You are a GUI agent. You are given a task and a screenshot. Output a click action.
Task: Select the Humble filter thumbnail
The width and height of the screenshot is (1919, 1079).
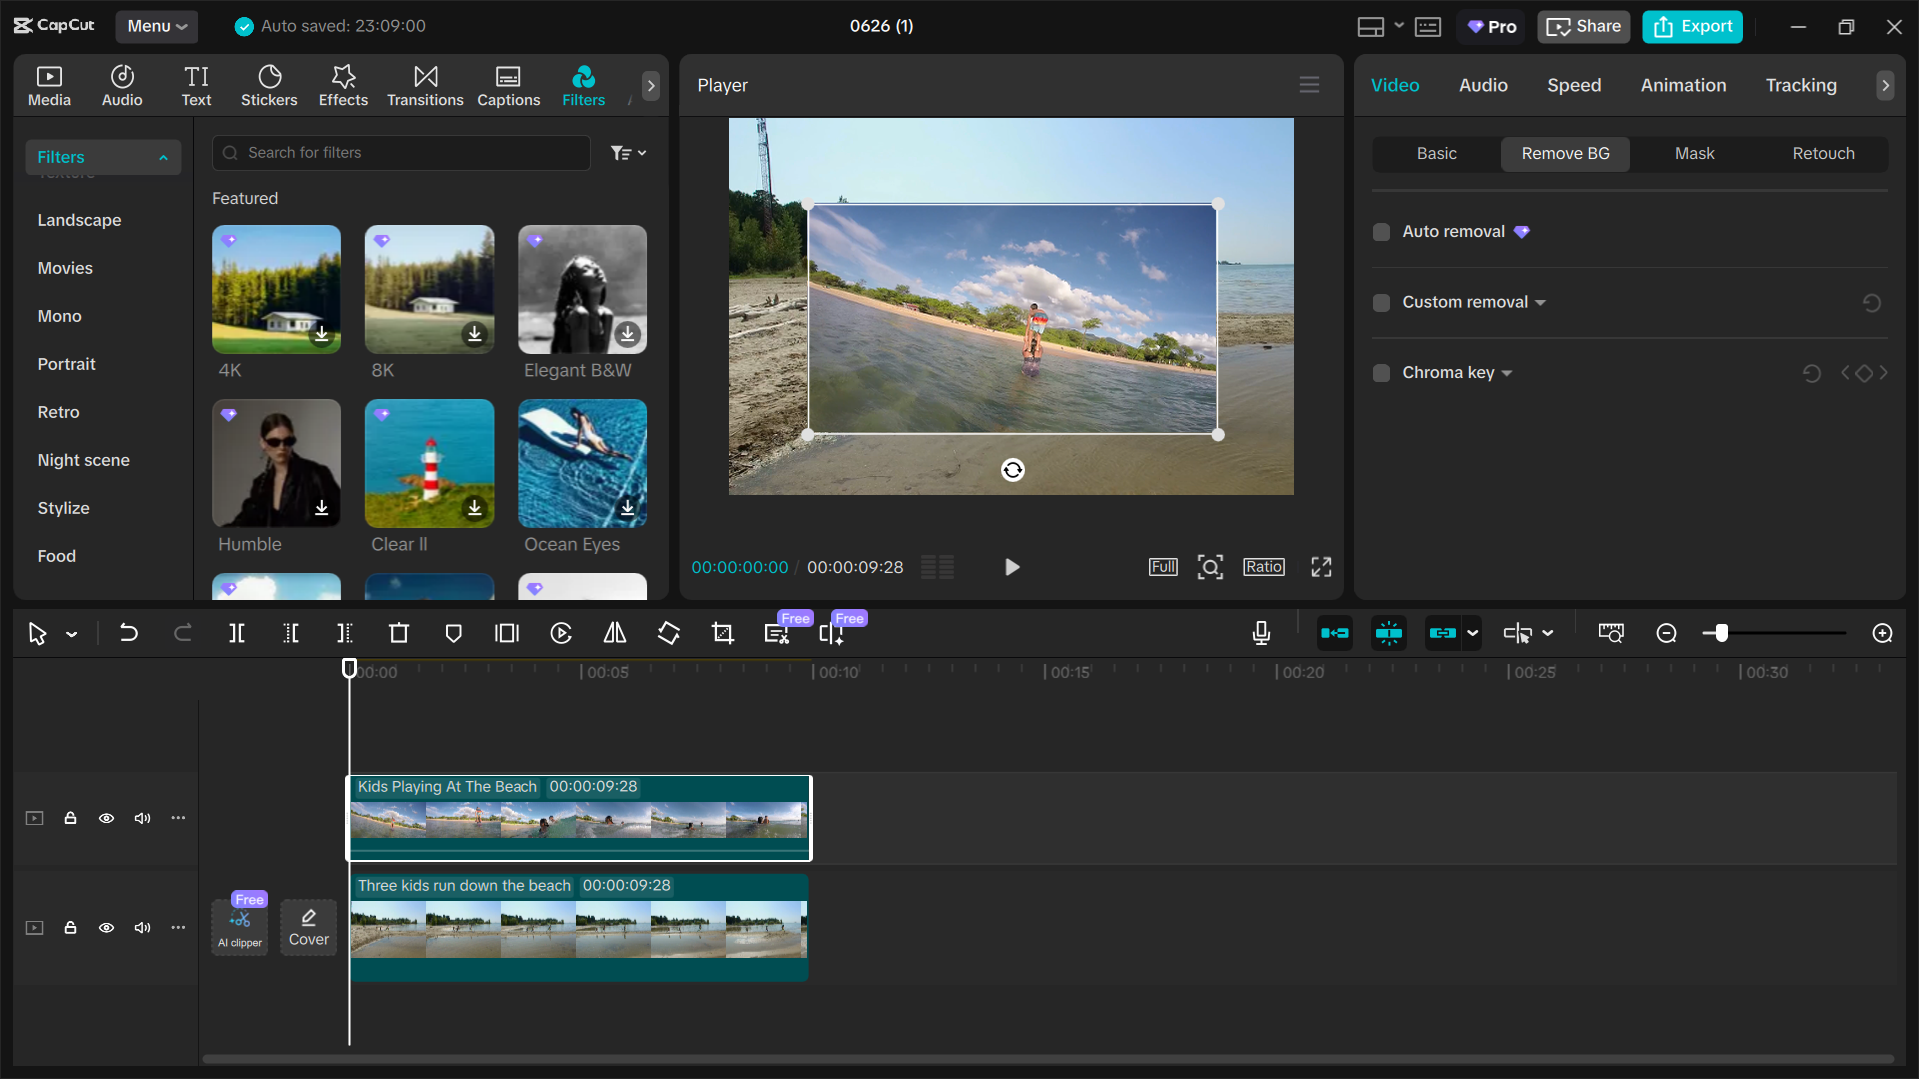pos(276,463)
